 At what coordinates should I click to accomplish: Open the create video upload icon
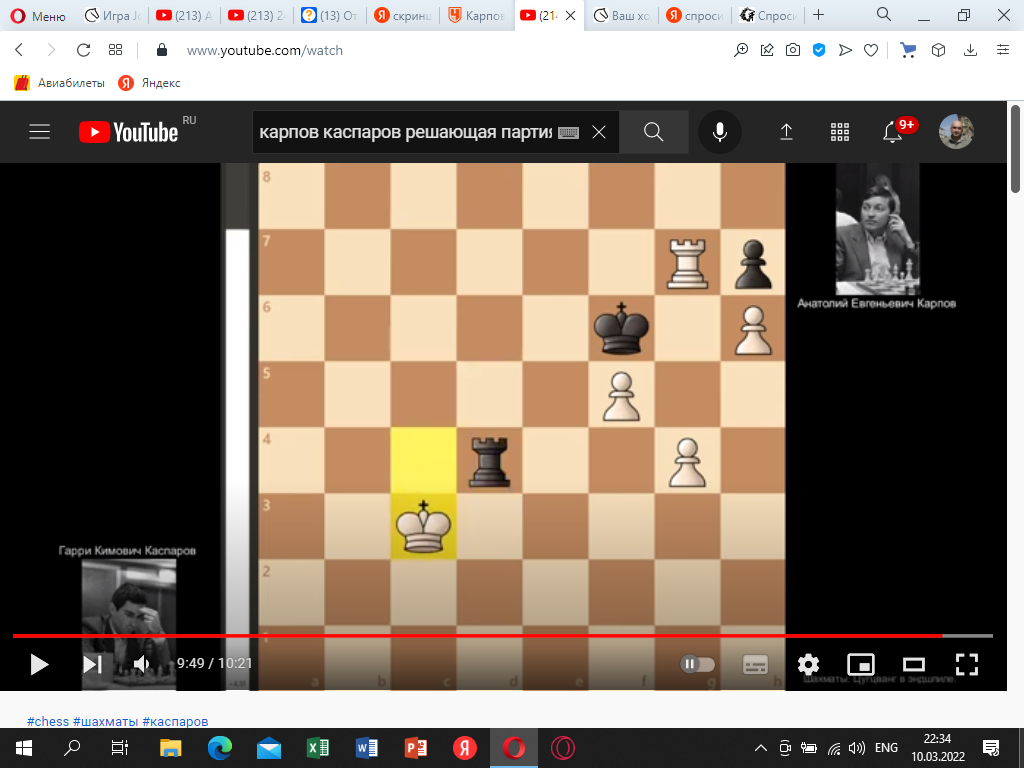786,132
